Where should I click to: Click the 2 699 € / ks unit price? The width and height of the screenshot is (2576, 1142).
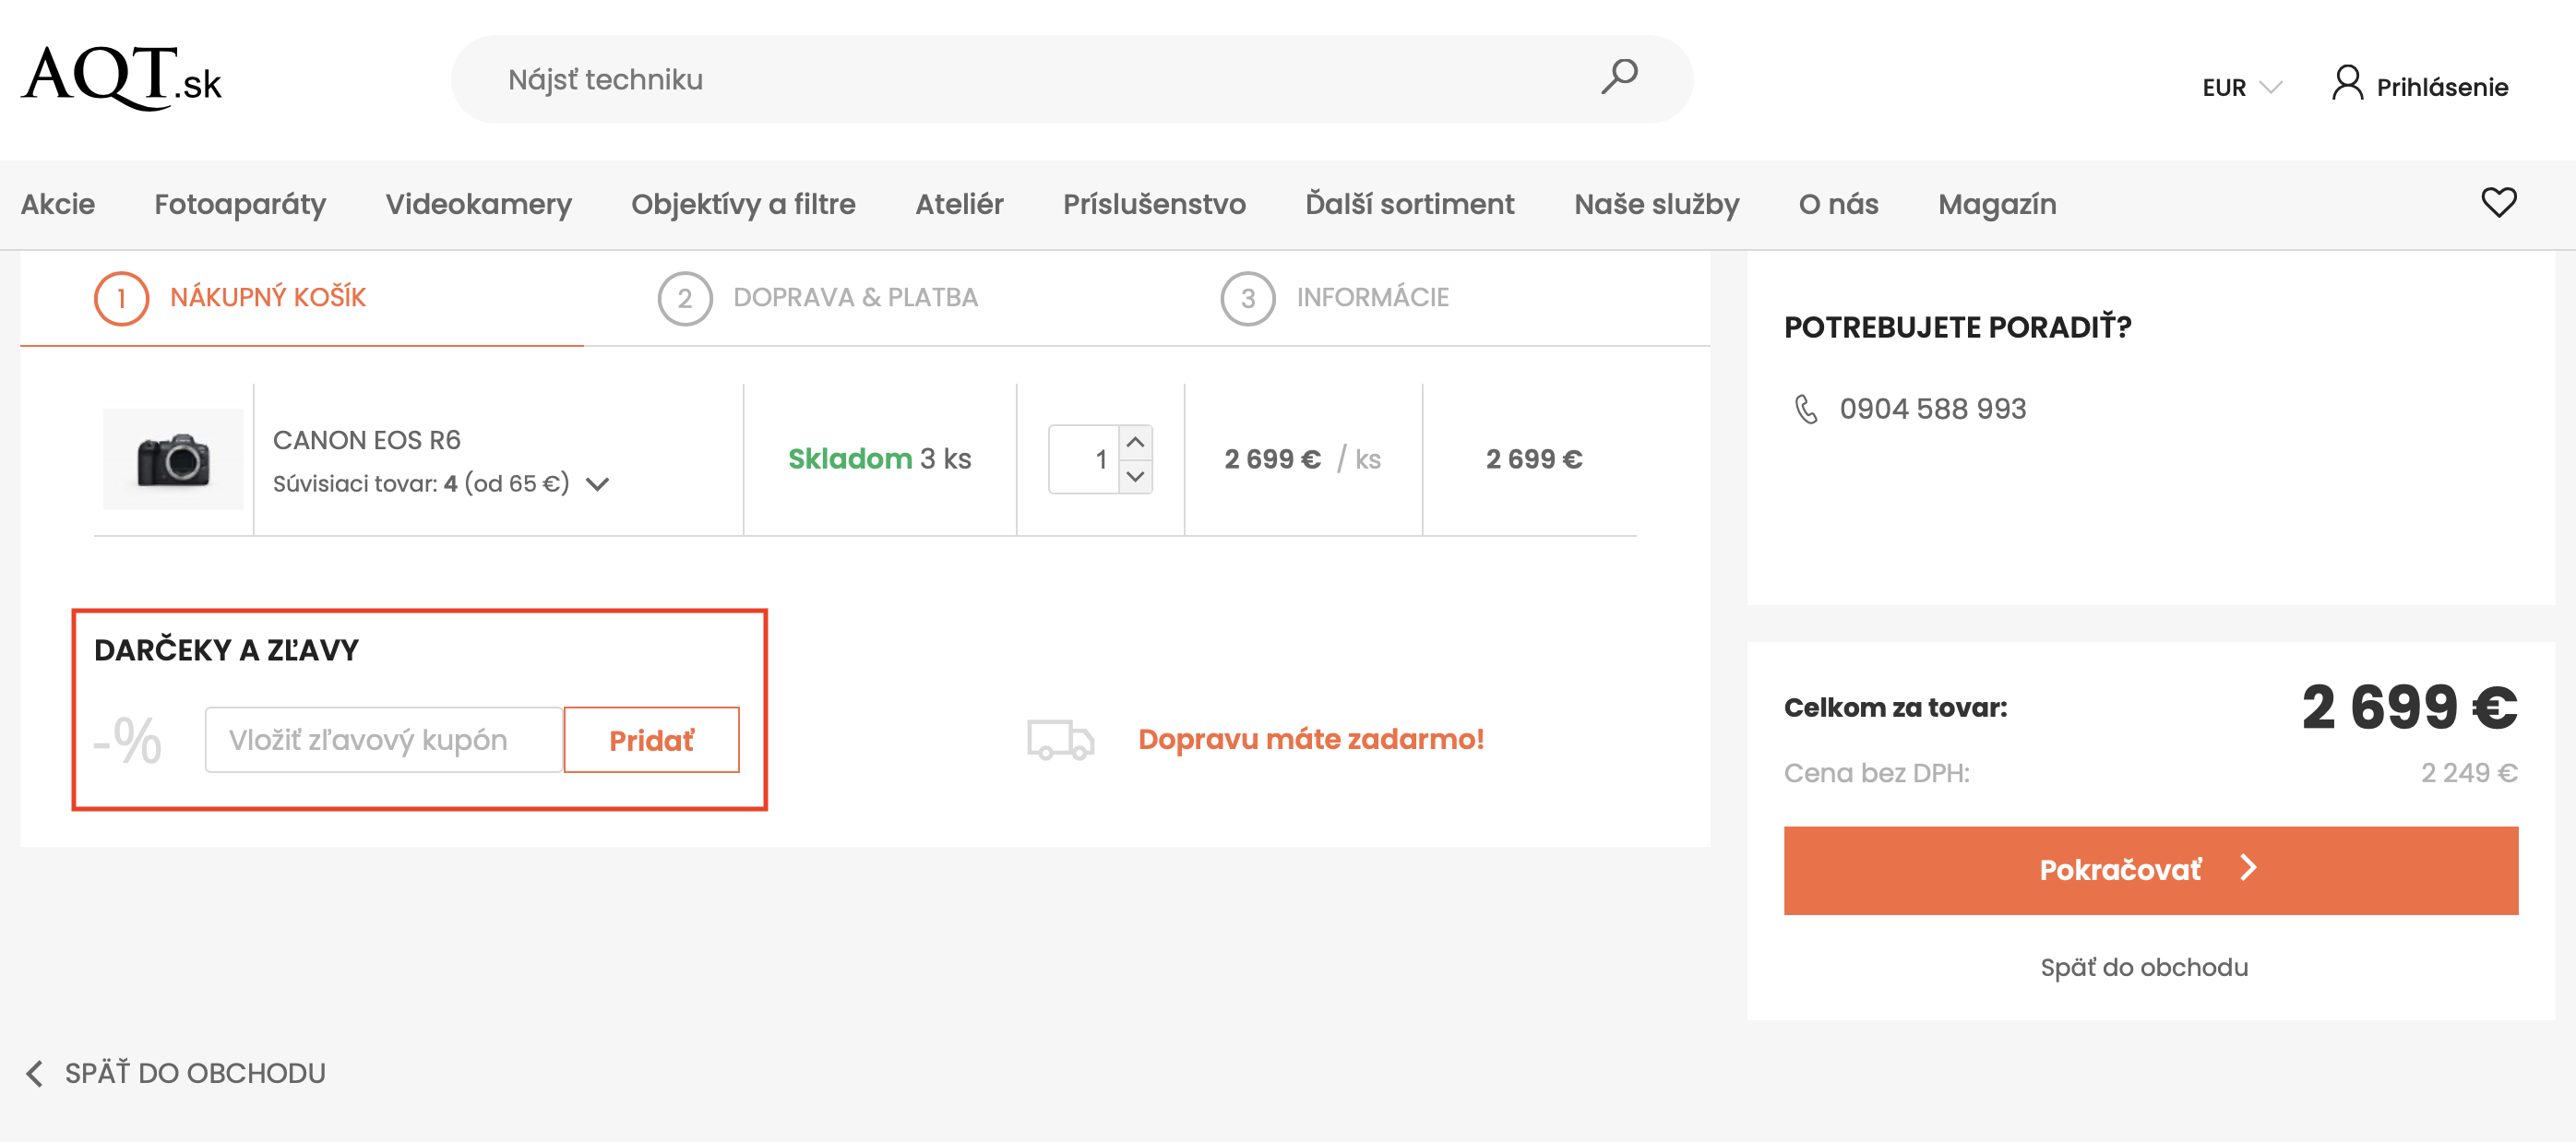click(1302, 459)
